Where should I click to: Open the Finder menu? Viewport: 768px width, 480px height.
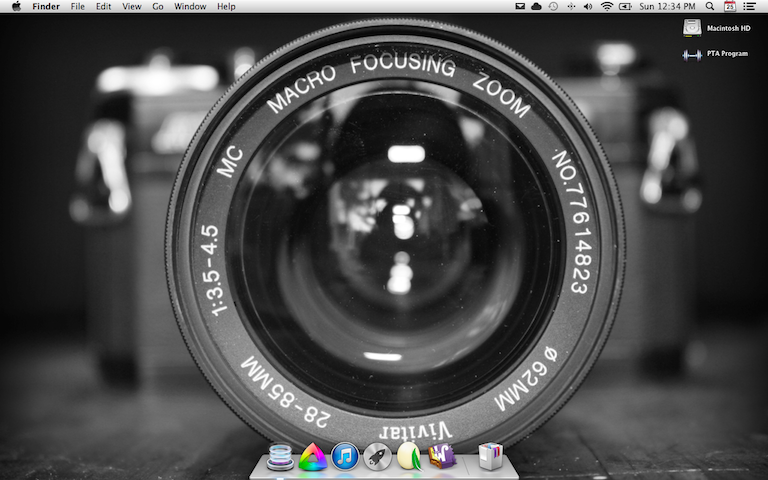(46, 6)
